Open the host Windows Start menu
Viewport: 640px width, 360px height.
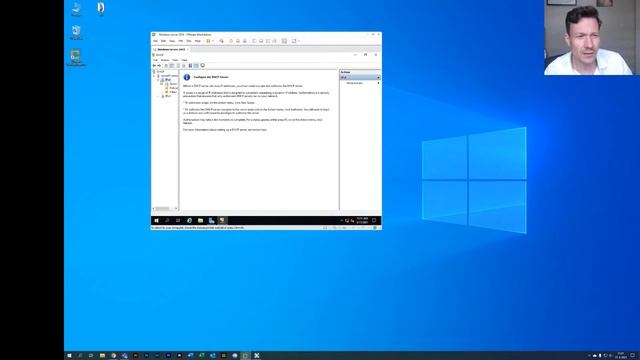[69, 356]
